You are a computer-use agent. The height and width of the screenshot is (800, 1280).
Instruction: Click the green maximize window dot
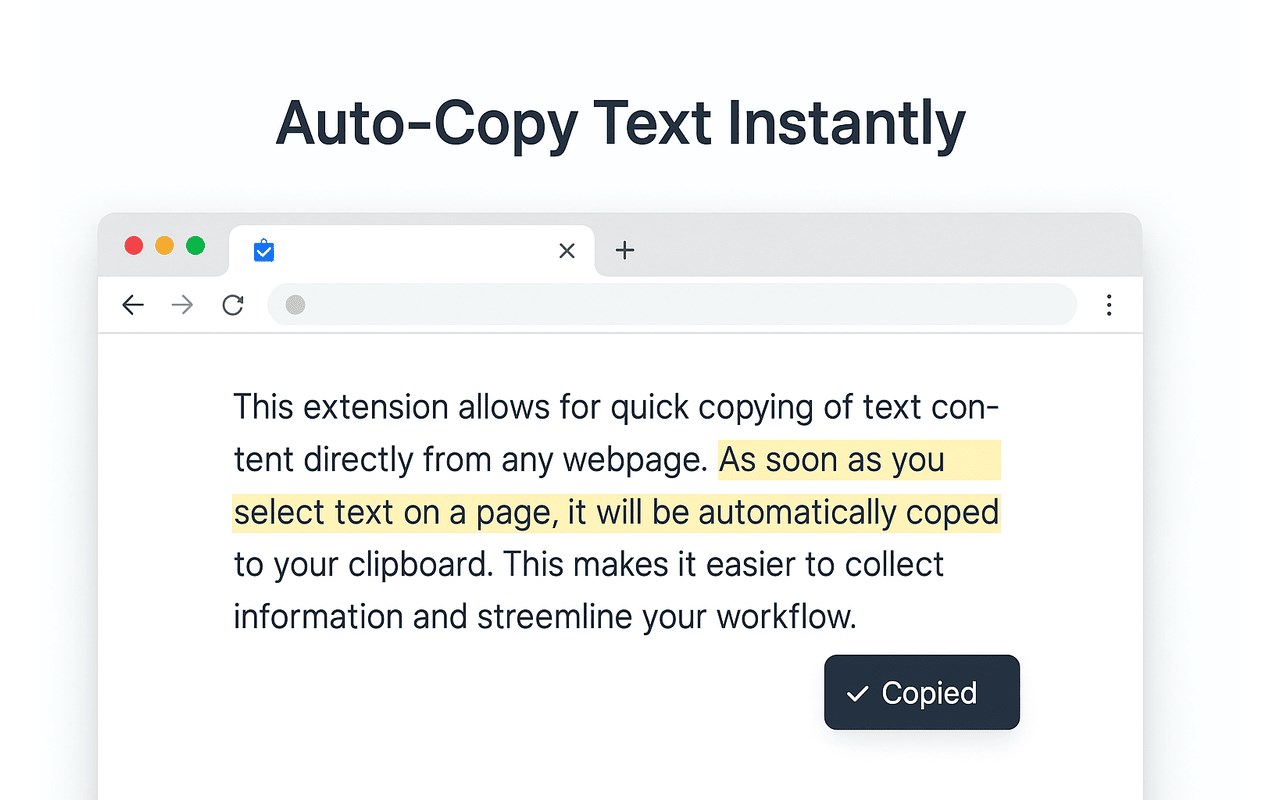click(196, 246)
